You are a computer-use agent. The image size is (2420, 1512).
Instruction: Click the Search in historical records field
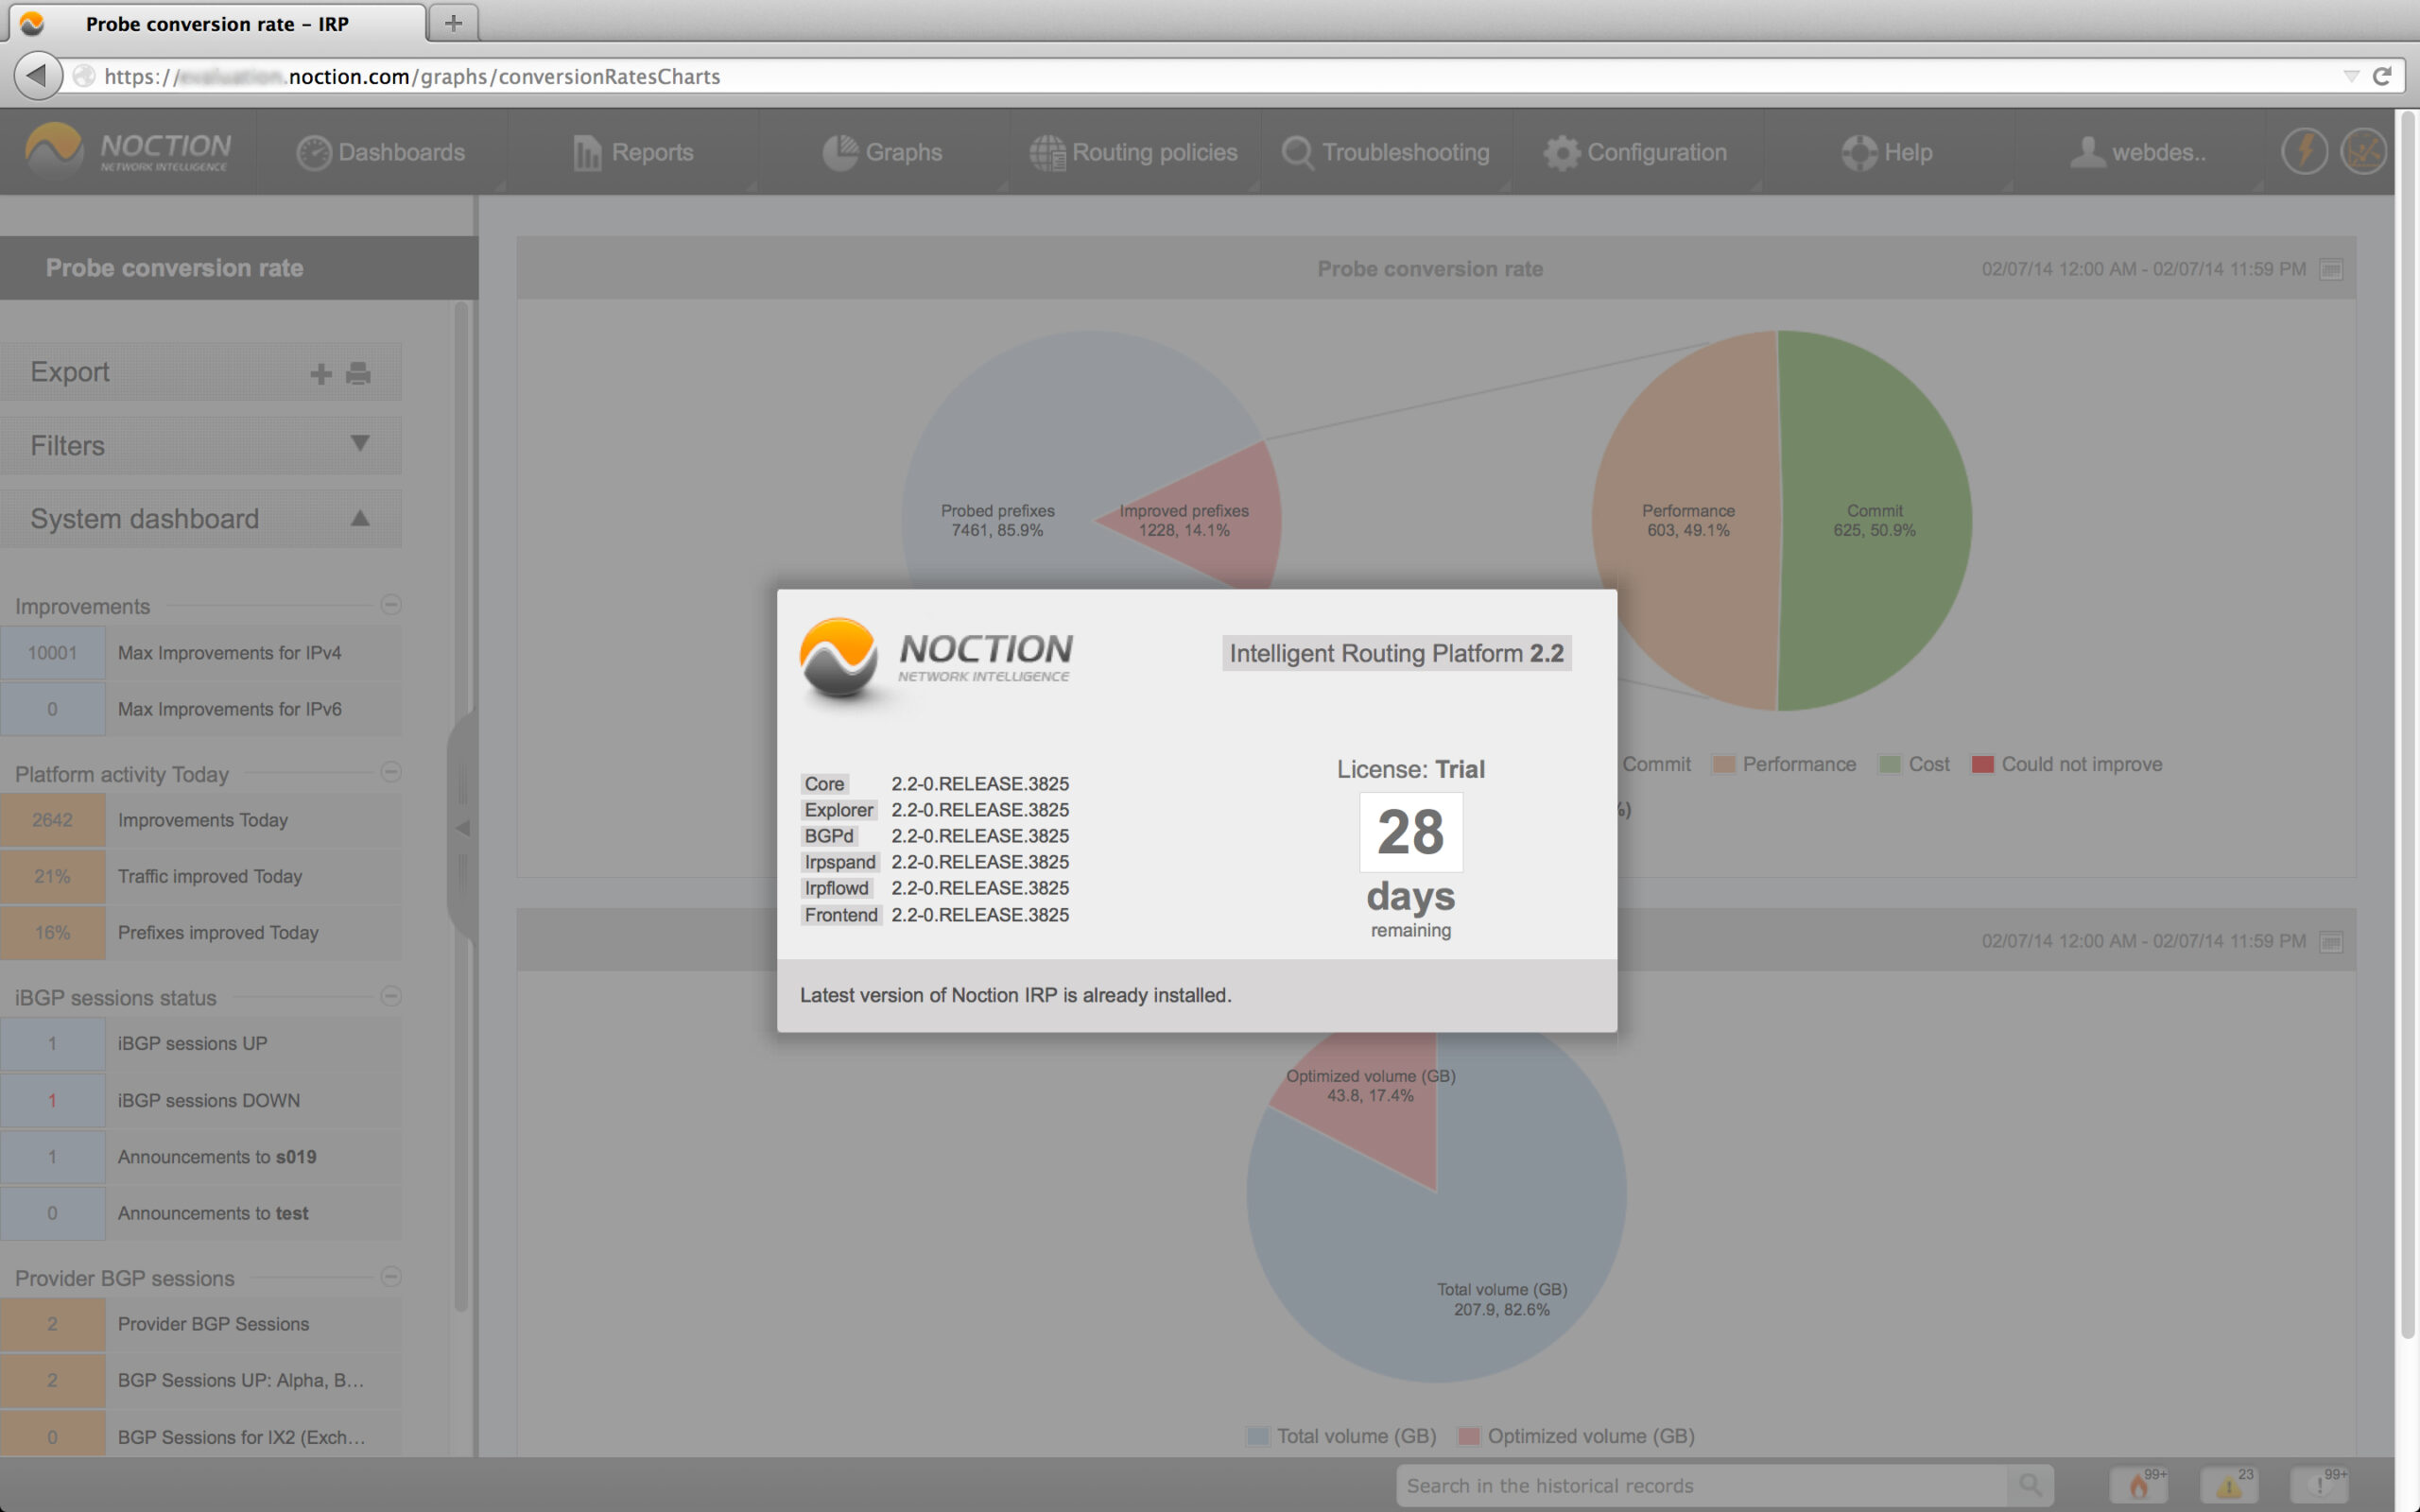click(x=1700, y=1485)
